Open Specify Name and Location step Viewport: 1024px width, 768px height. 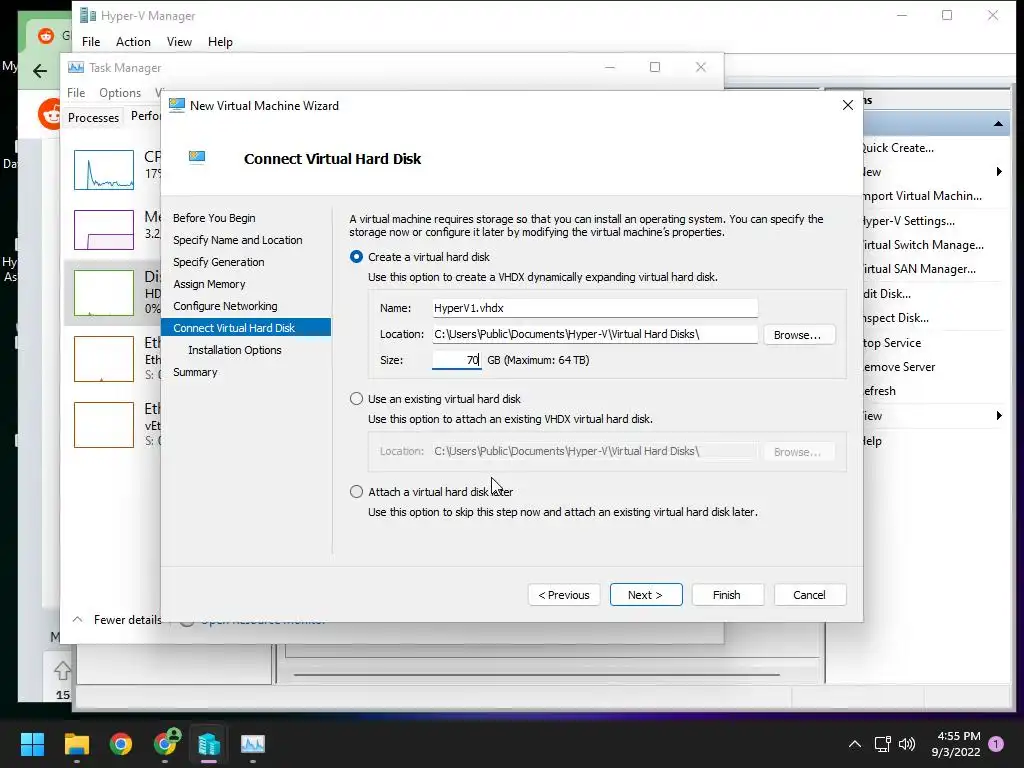coord(238,240)
